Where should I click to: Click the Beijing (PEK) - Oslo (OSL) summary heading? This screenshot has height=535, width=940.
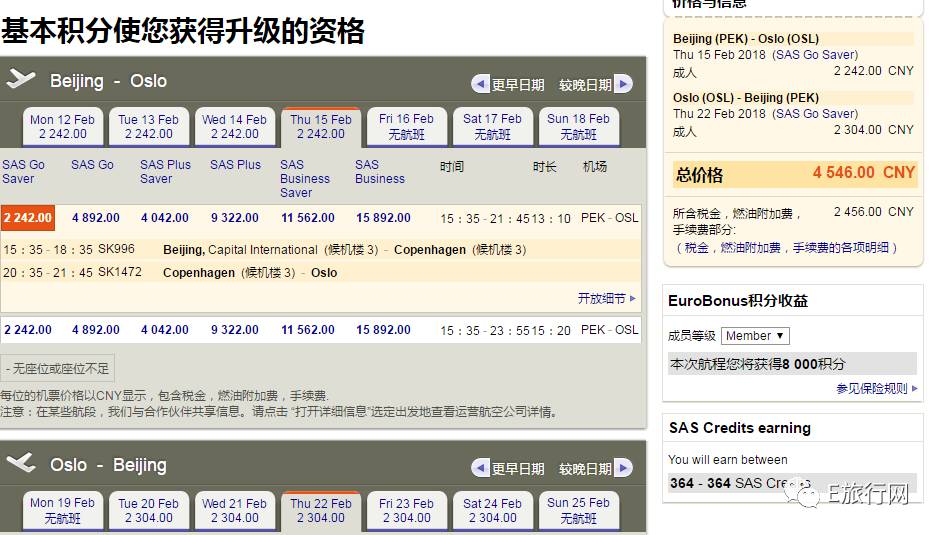(746, 38)
